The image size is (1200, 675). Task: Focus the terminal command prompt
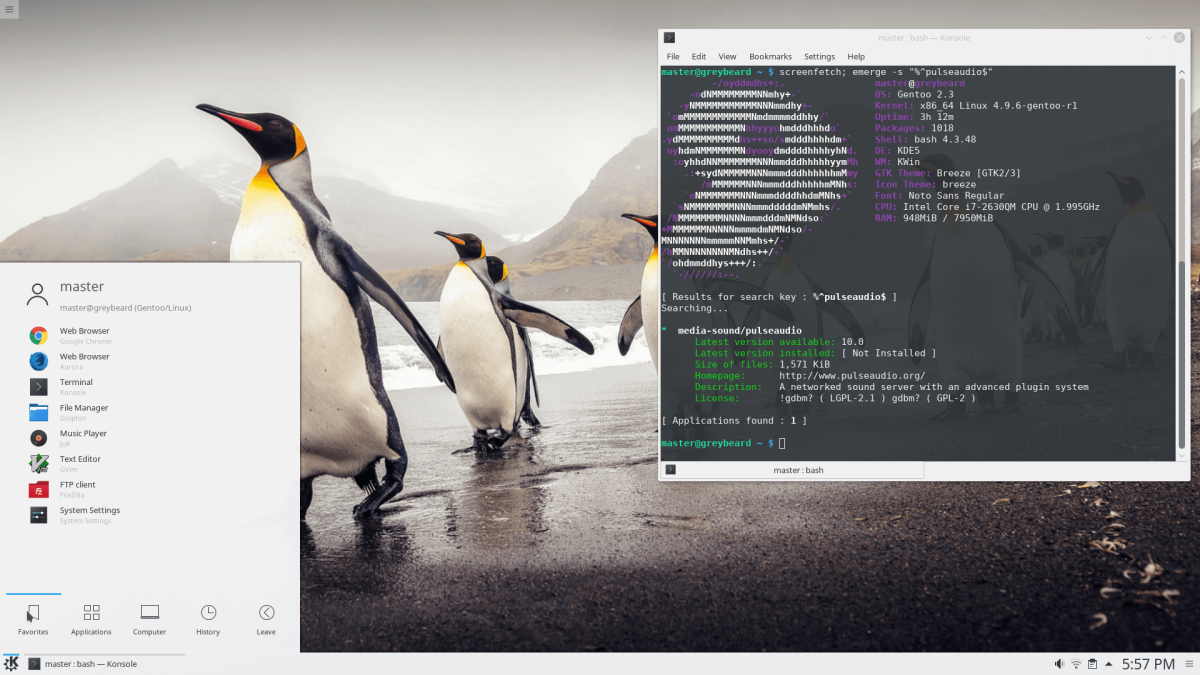[x=780, y=442]
